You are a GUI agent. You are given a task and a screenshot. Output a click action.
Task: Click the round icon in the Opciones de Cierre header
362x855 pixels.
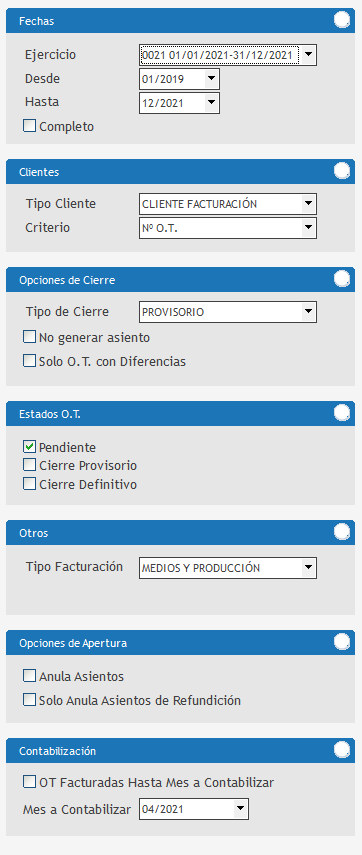pyautogui.click(x=342, y=279)
